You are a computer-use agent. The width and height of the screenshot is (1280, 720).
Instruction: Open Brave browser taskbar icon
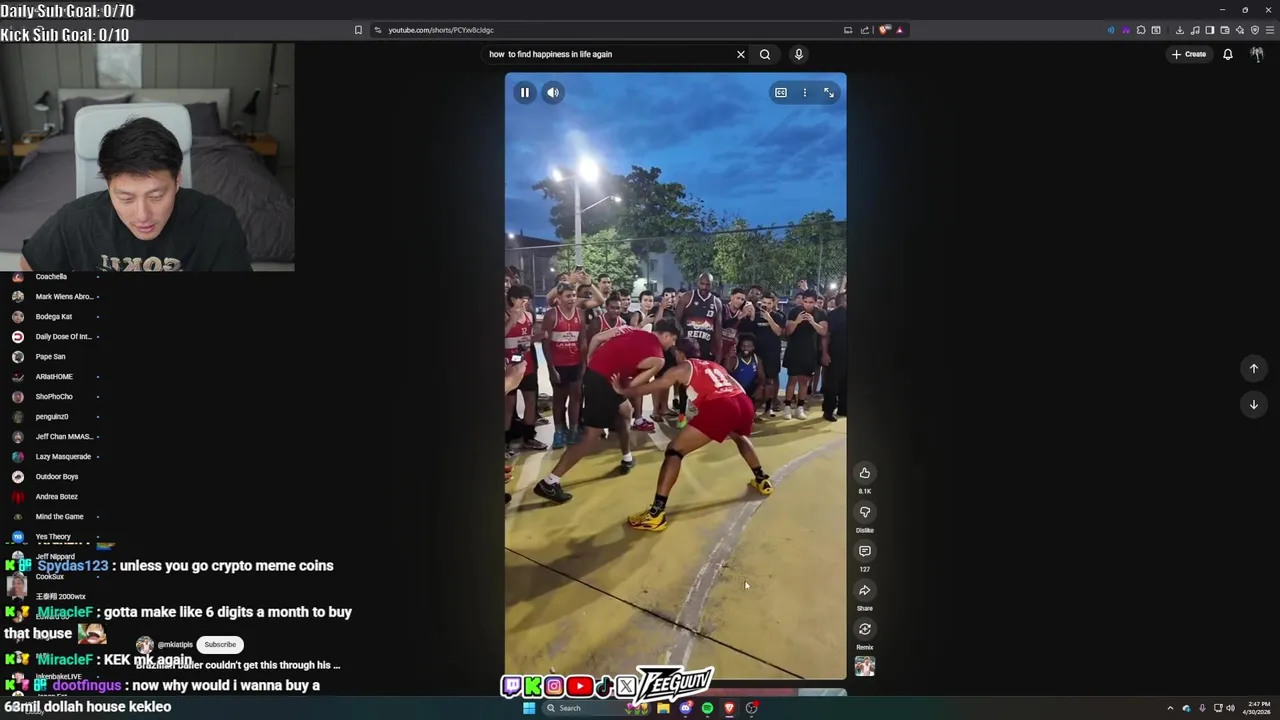[x=729, y=708]
